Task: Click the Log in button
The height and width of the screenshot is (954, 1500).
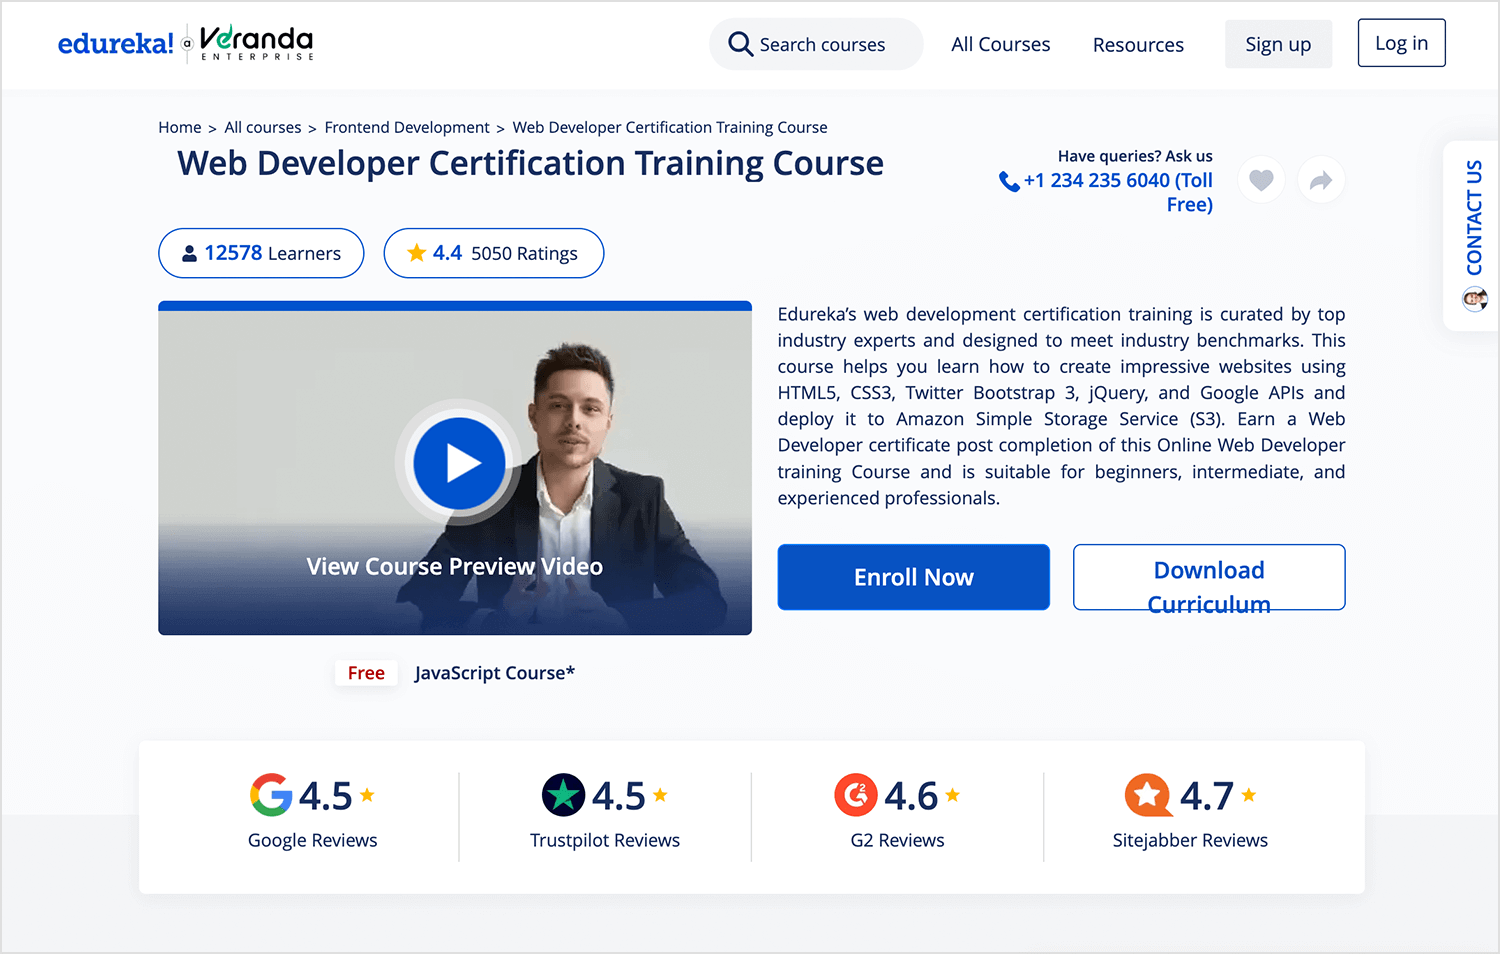Action: pos(1401,43)
